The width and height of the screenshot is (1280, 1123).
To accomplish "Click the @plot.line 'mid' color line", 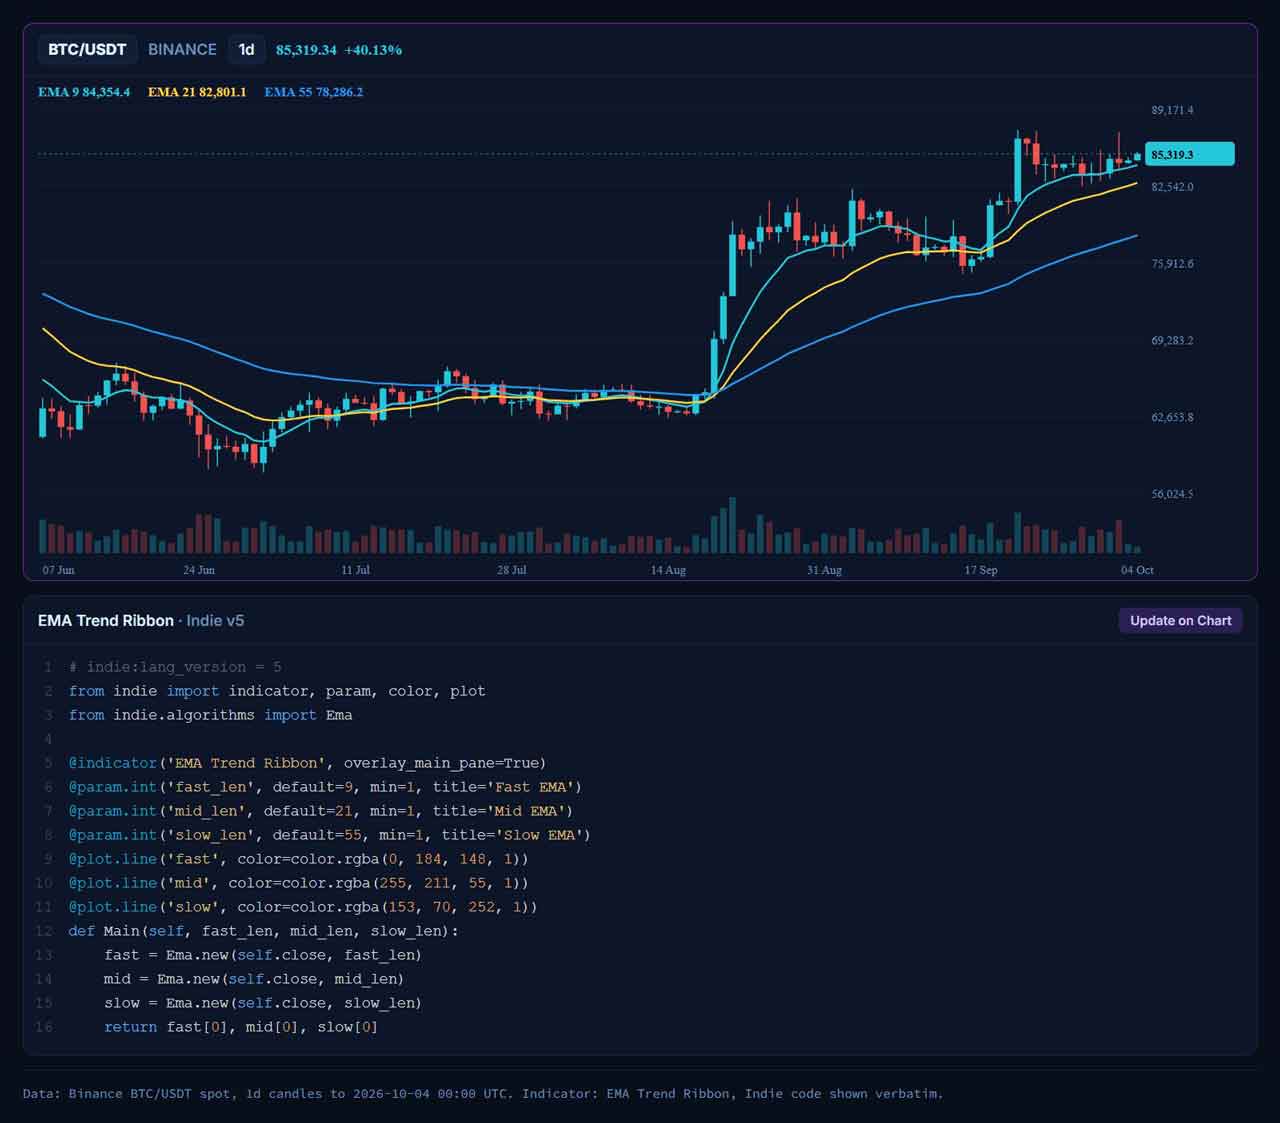I will [299, 883].
